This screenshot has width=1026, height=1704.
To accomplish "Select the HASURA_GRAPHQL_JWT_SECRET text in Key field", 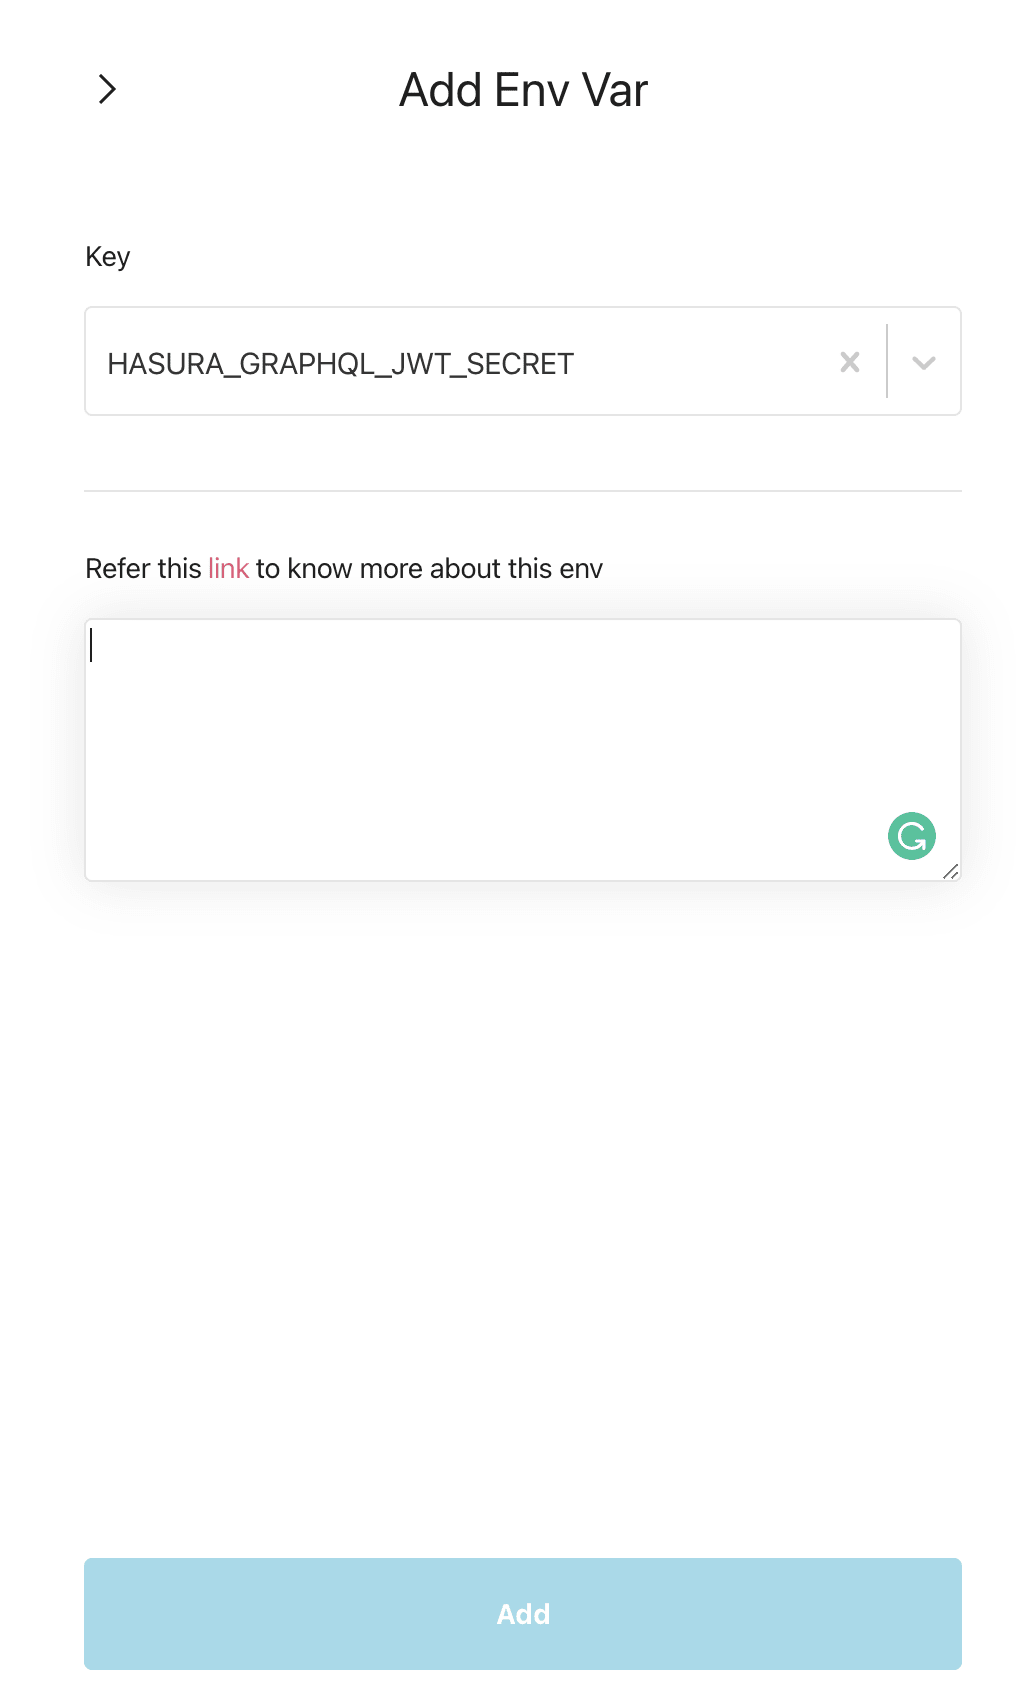I will [341, 364].
